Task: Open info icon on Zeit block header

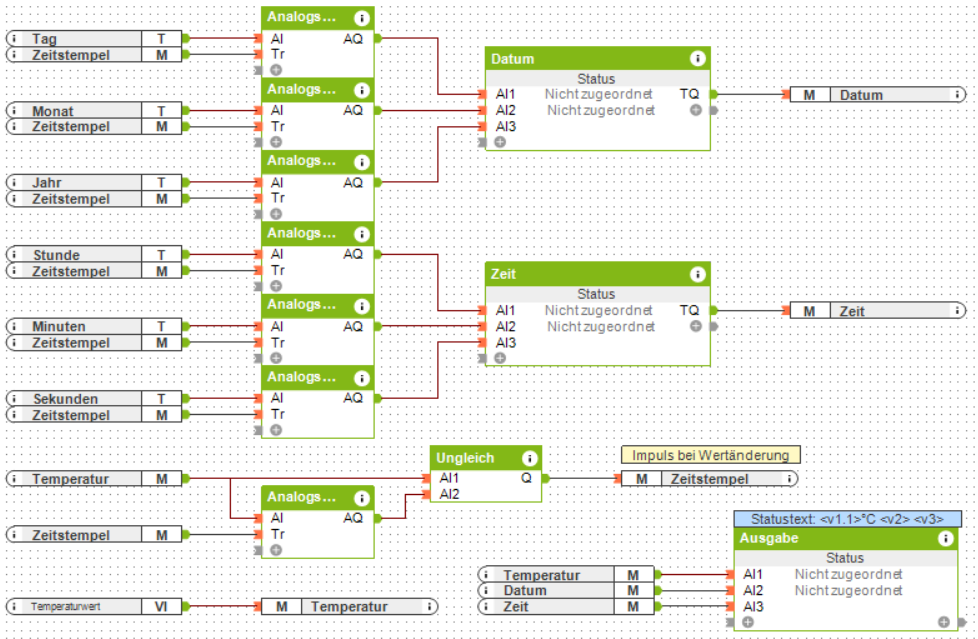Action: (697, 274)
